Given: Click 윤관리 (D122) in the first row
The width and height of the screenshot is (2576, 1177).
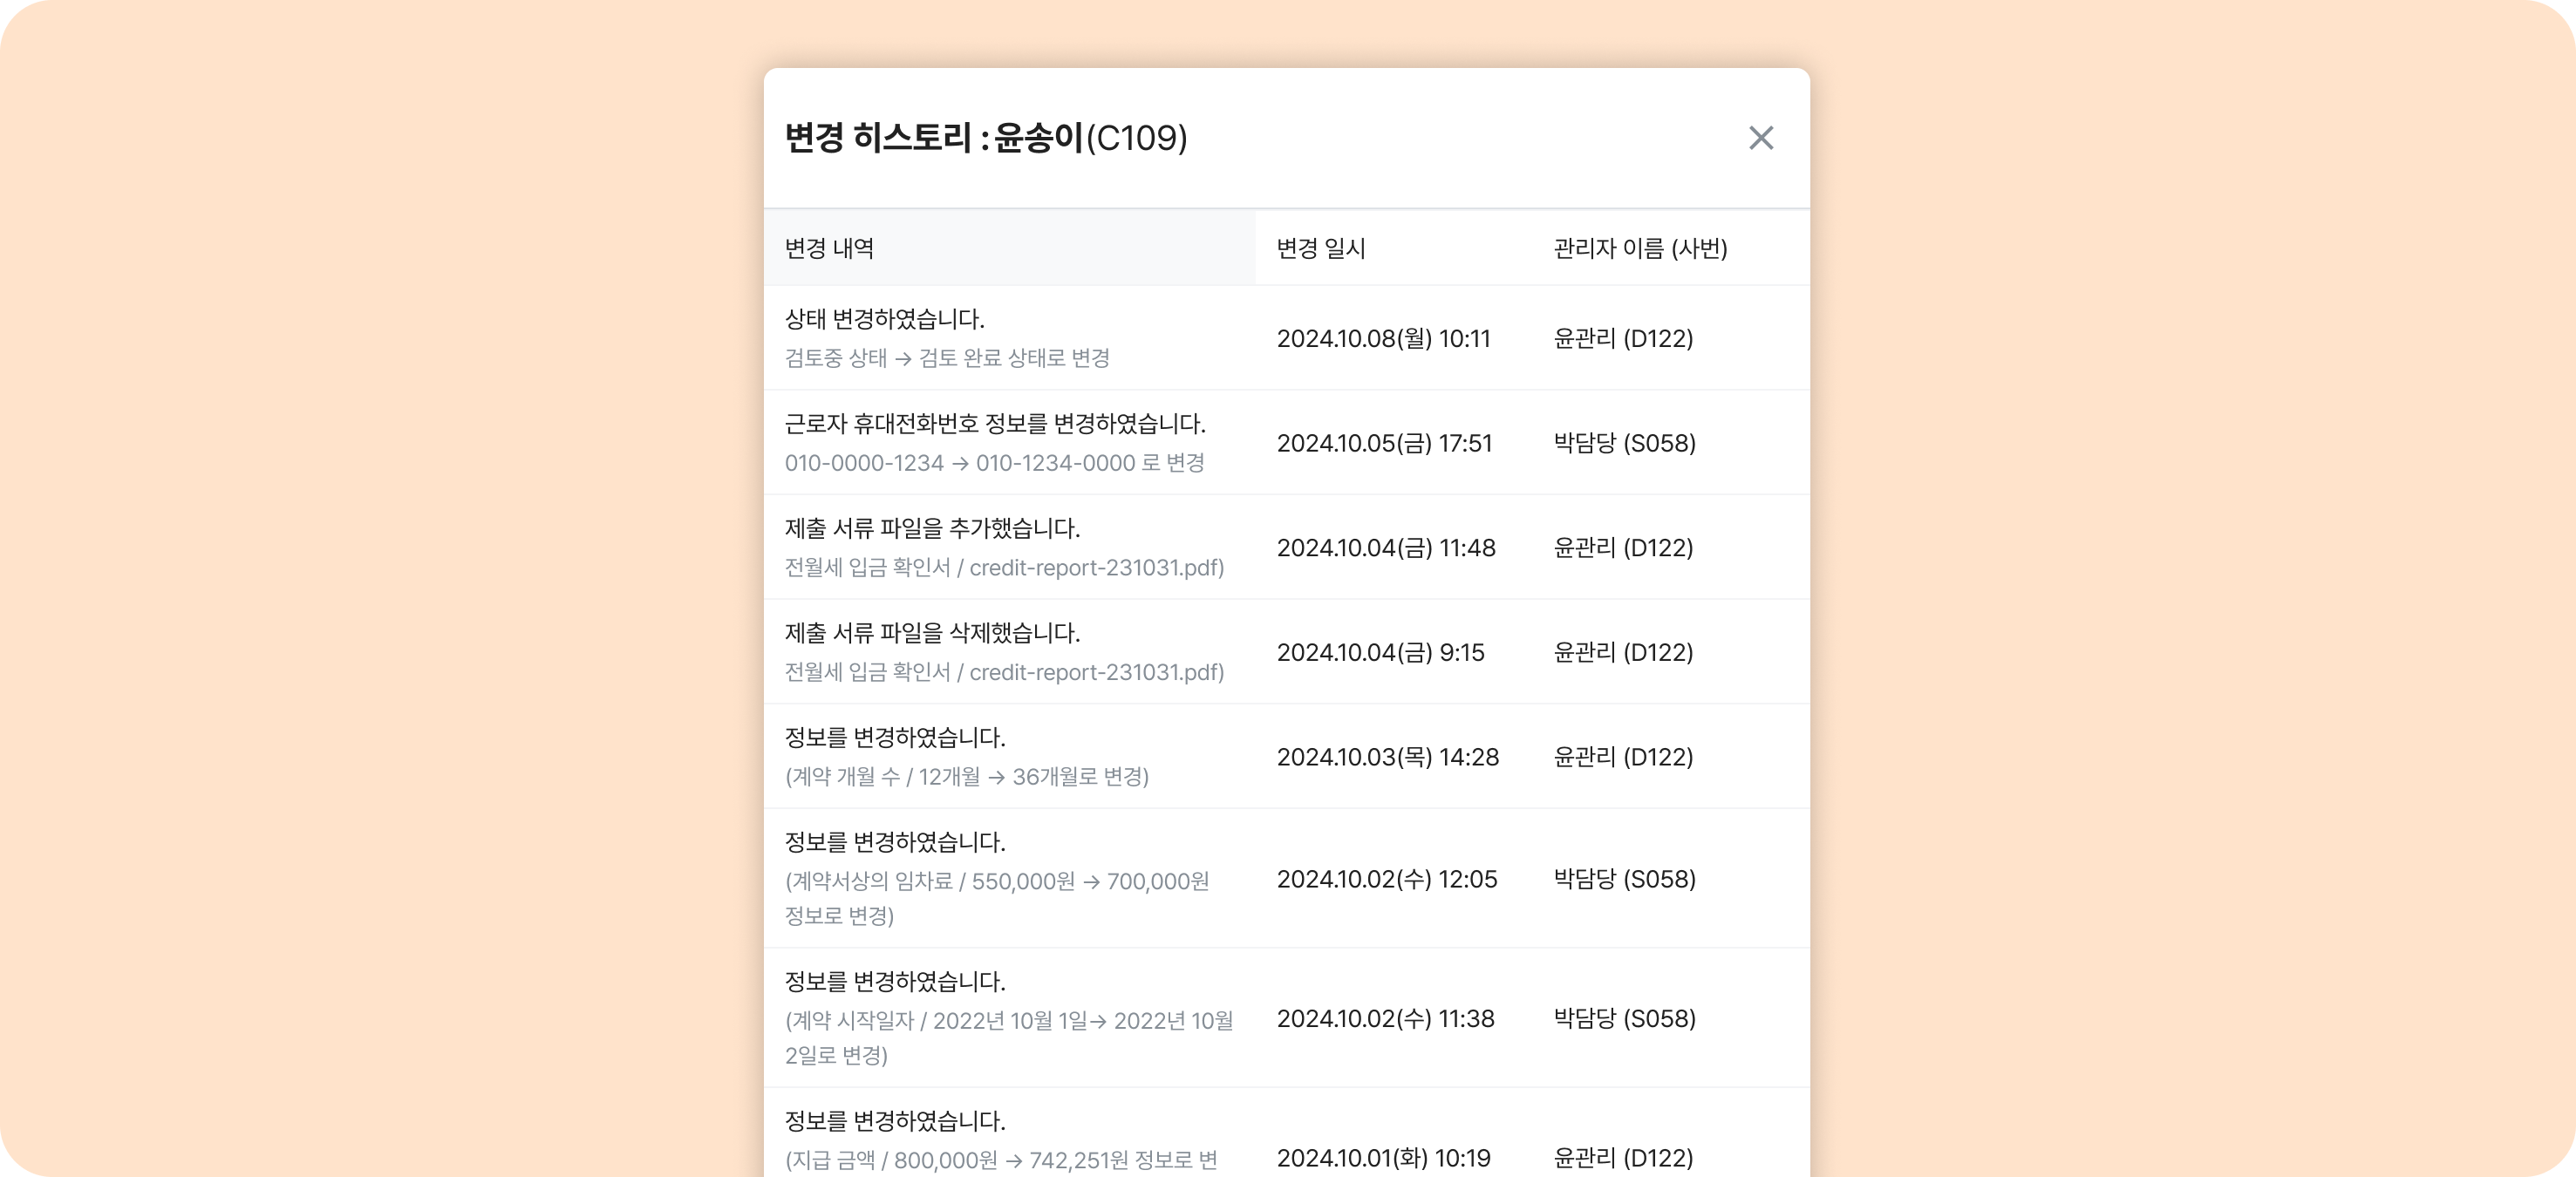Looking at the screenshot, I should (1622, 339).
